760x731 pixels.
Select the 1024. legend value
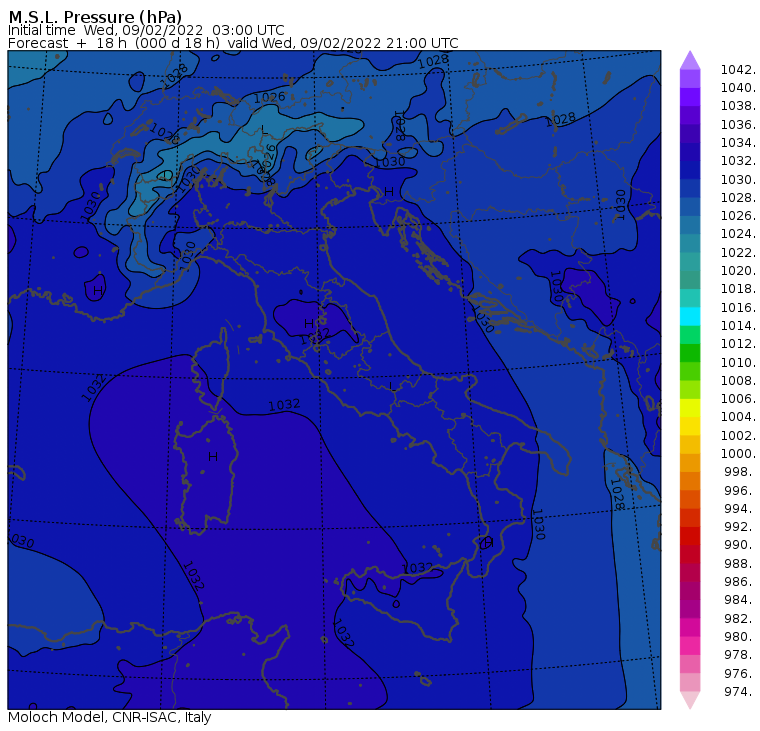[x=738, y=234]
